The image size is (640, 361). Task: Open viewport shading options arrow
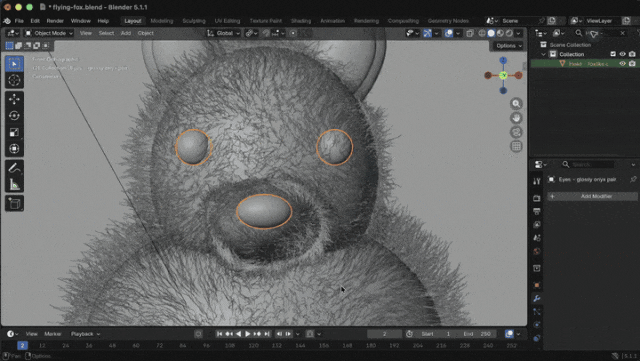coord(519,33)
